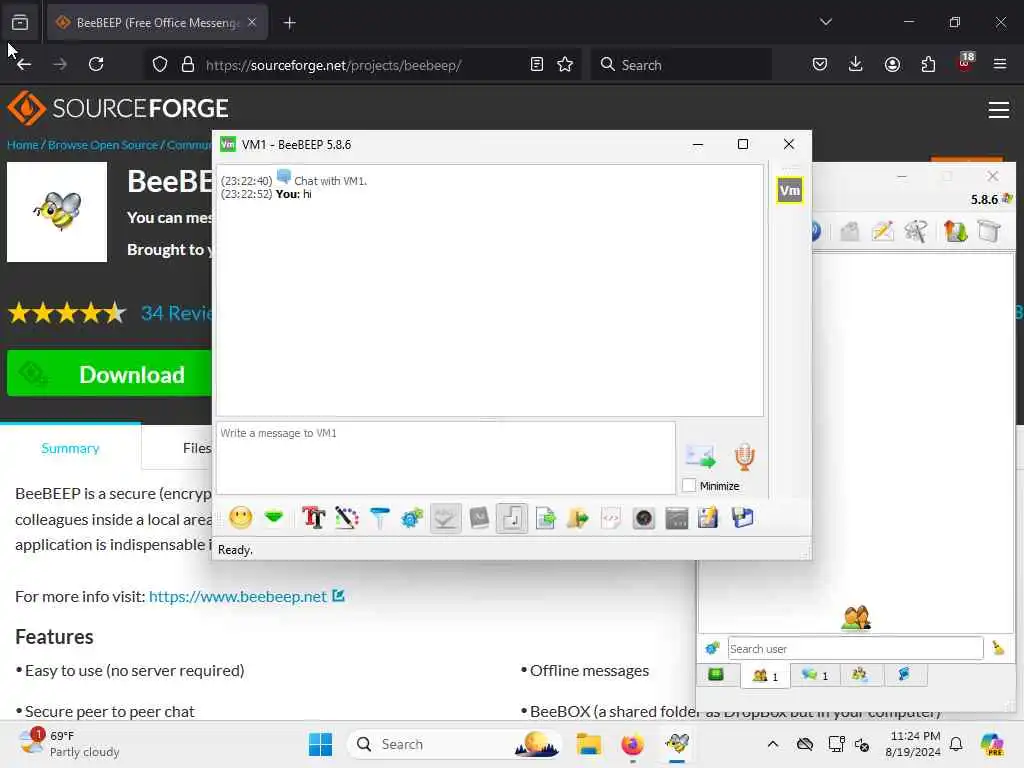Switch to the Summary tab on SourceForge
This screenshot has width=1024, height=768.
70,448
